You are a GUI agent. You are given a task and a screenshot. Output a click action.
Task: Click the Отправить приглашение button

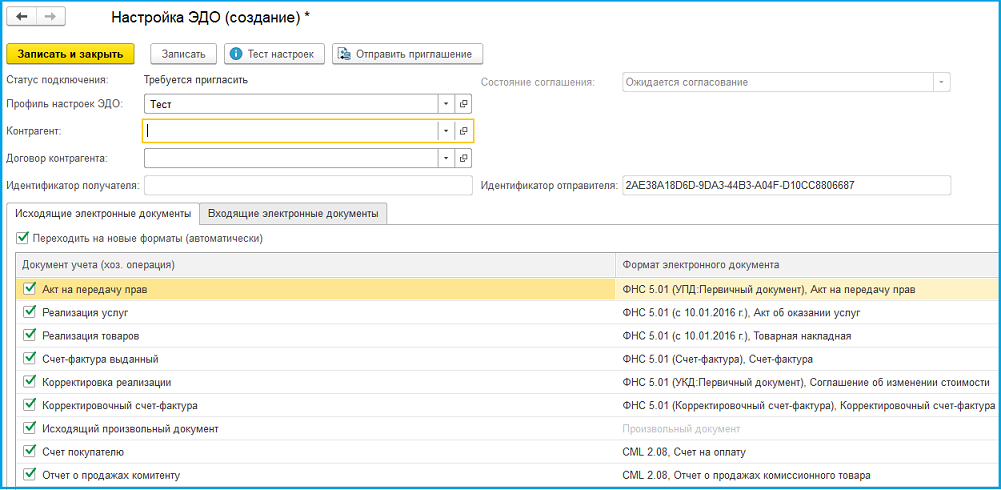click(408, 54)
